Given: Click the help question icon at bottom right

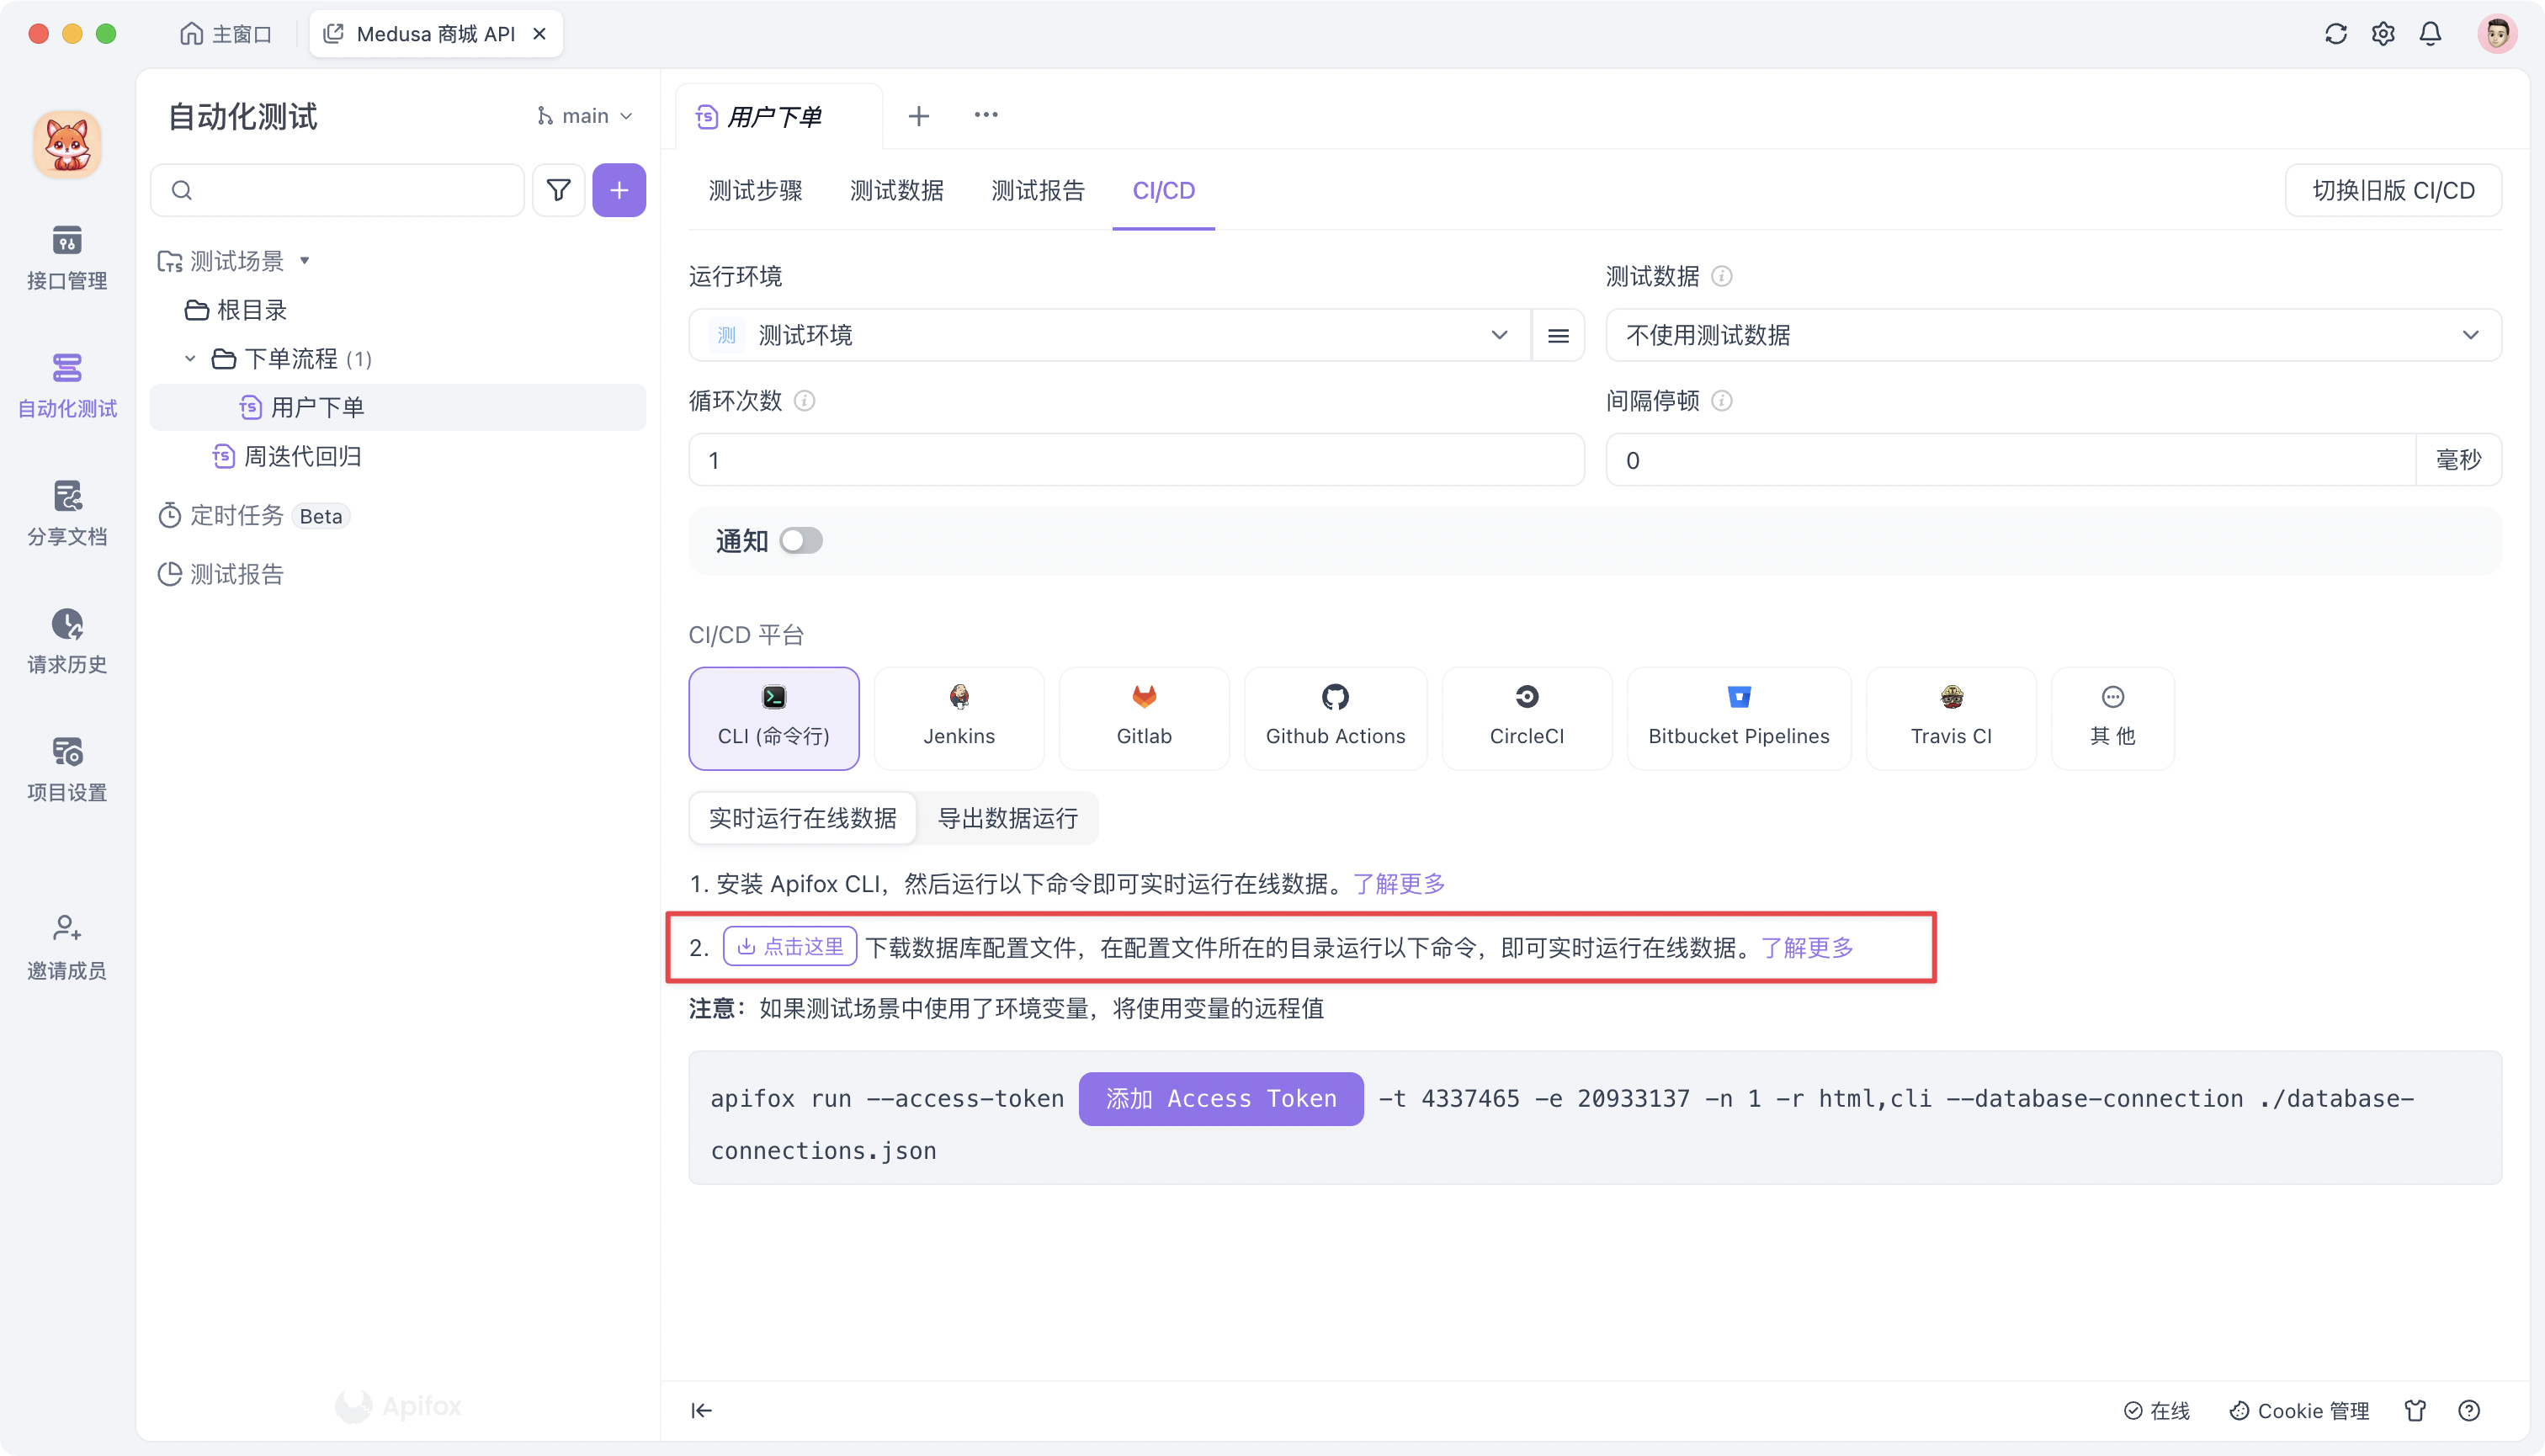Looking at the screenshot, I should pos(2469,1410).
